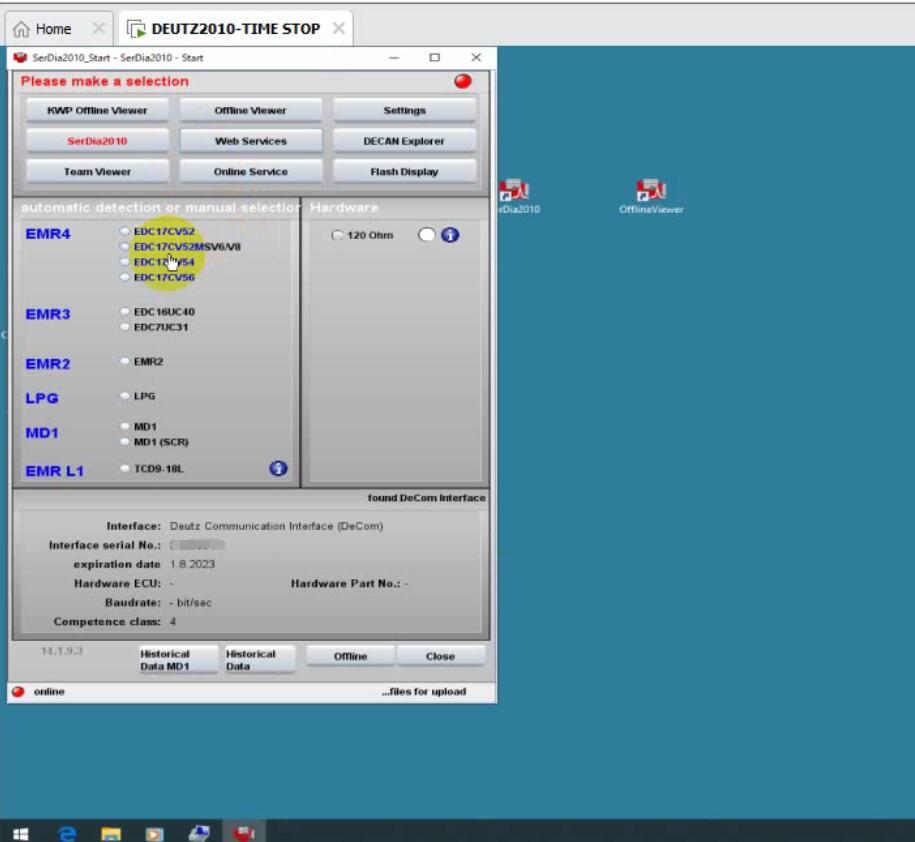Select the TCD9-18L radio option
915x842 pixels.
[124, 469]
